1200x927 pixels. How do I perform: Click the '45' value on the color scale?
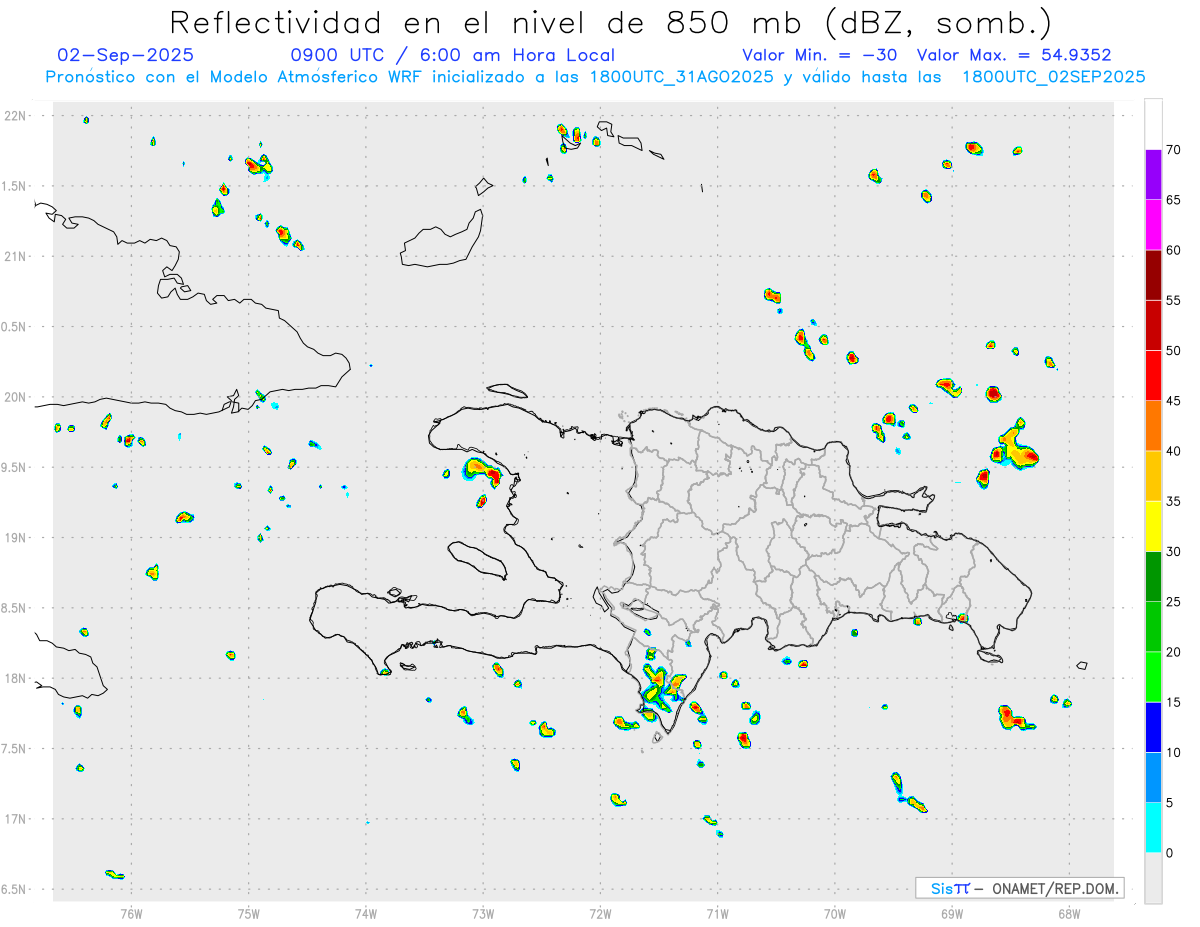point(1173,401)
